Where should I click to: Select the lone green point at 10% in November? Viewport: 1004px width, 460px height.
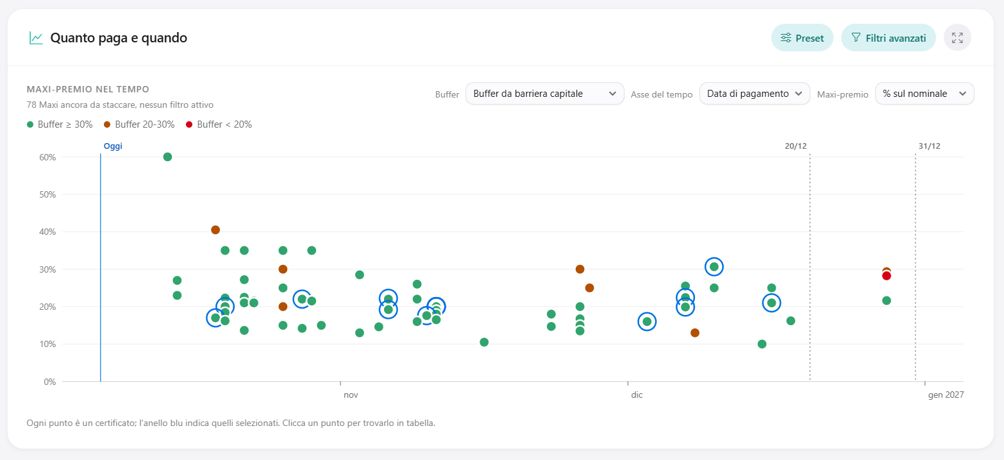[x=484, y=342]
